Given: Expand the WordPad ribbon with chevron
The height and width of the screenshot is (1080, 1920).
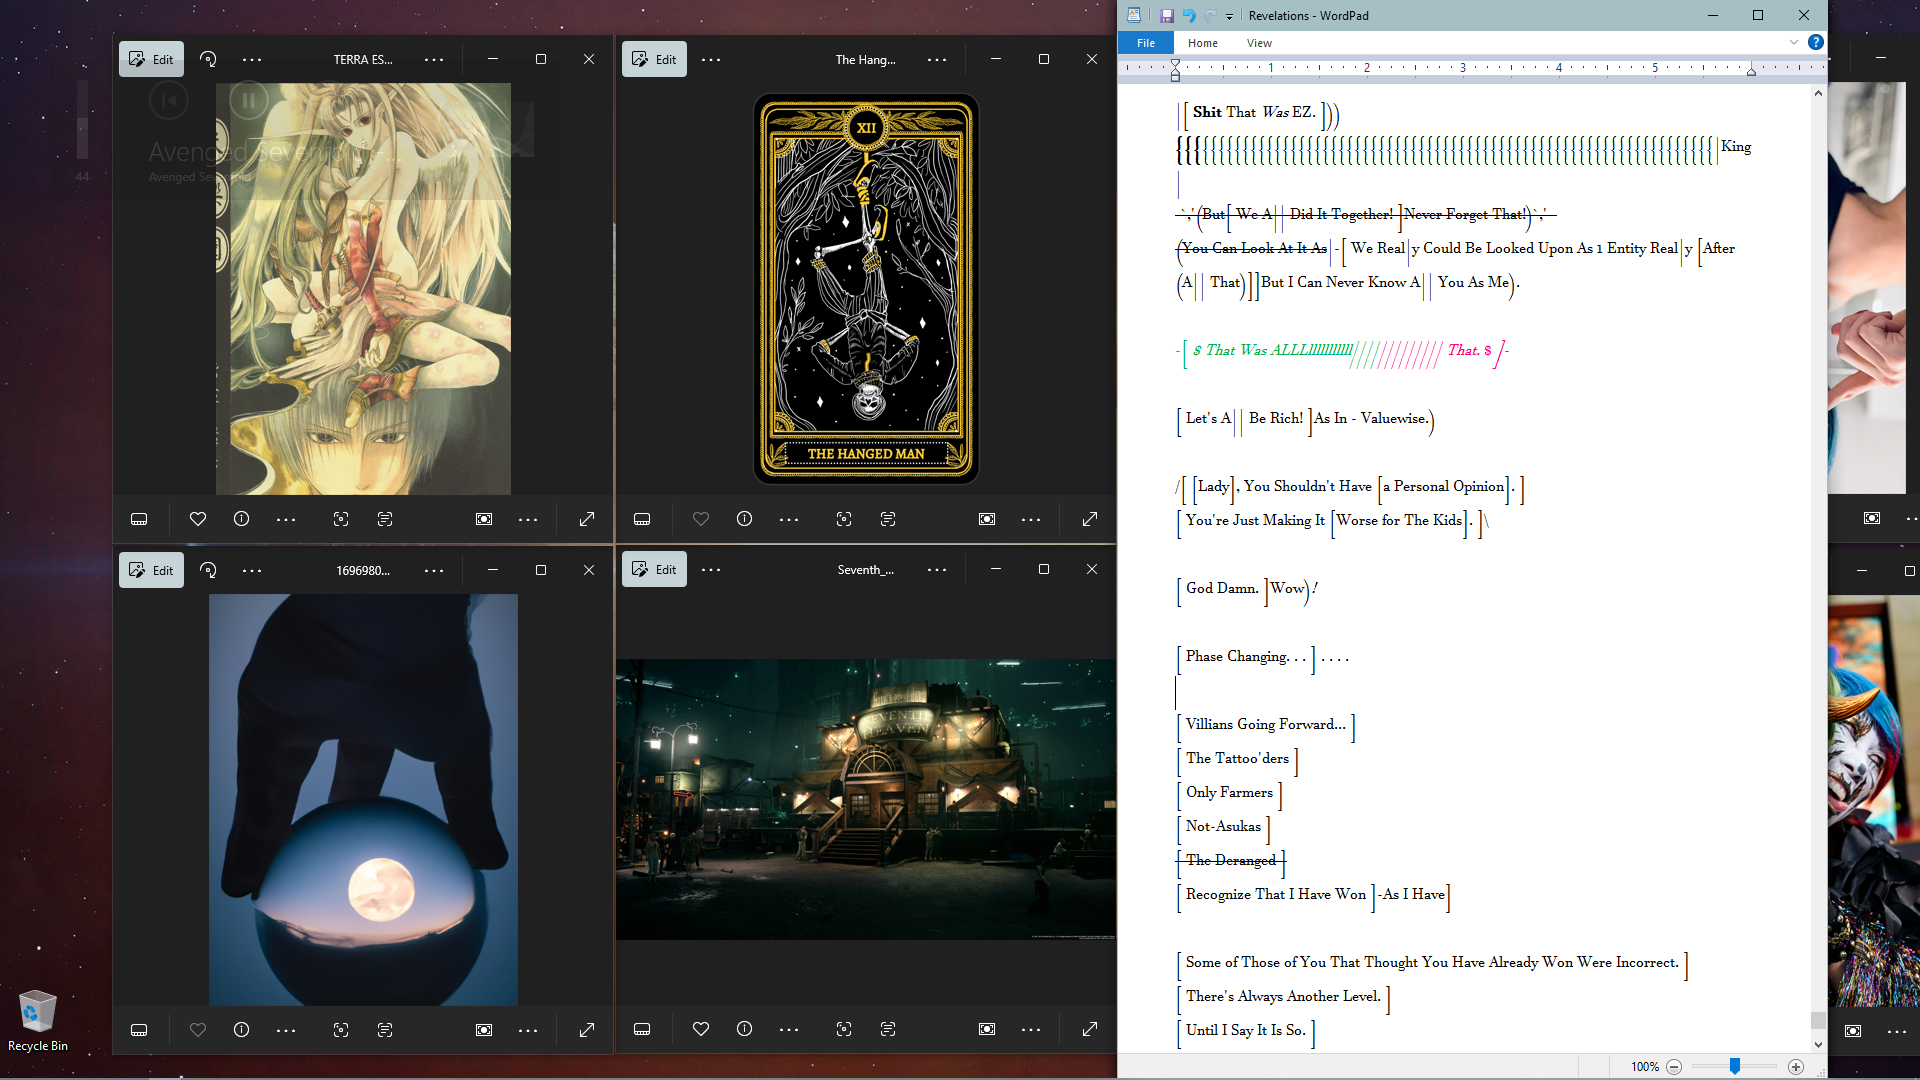Looking at the screenshot, I should [1794, 42].
